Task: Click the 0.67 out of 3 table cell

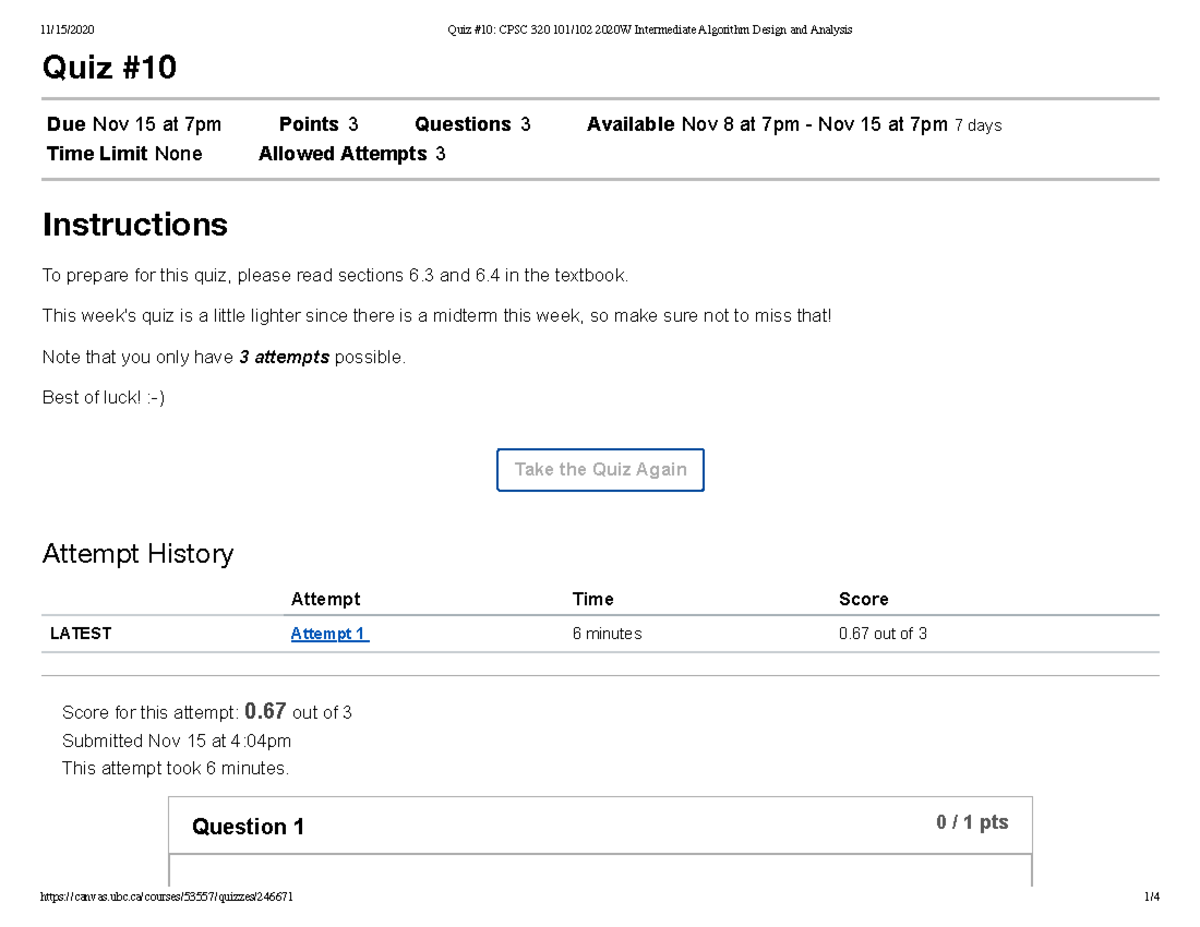Action: point(882,634)
